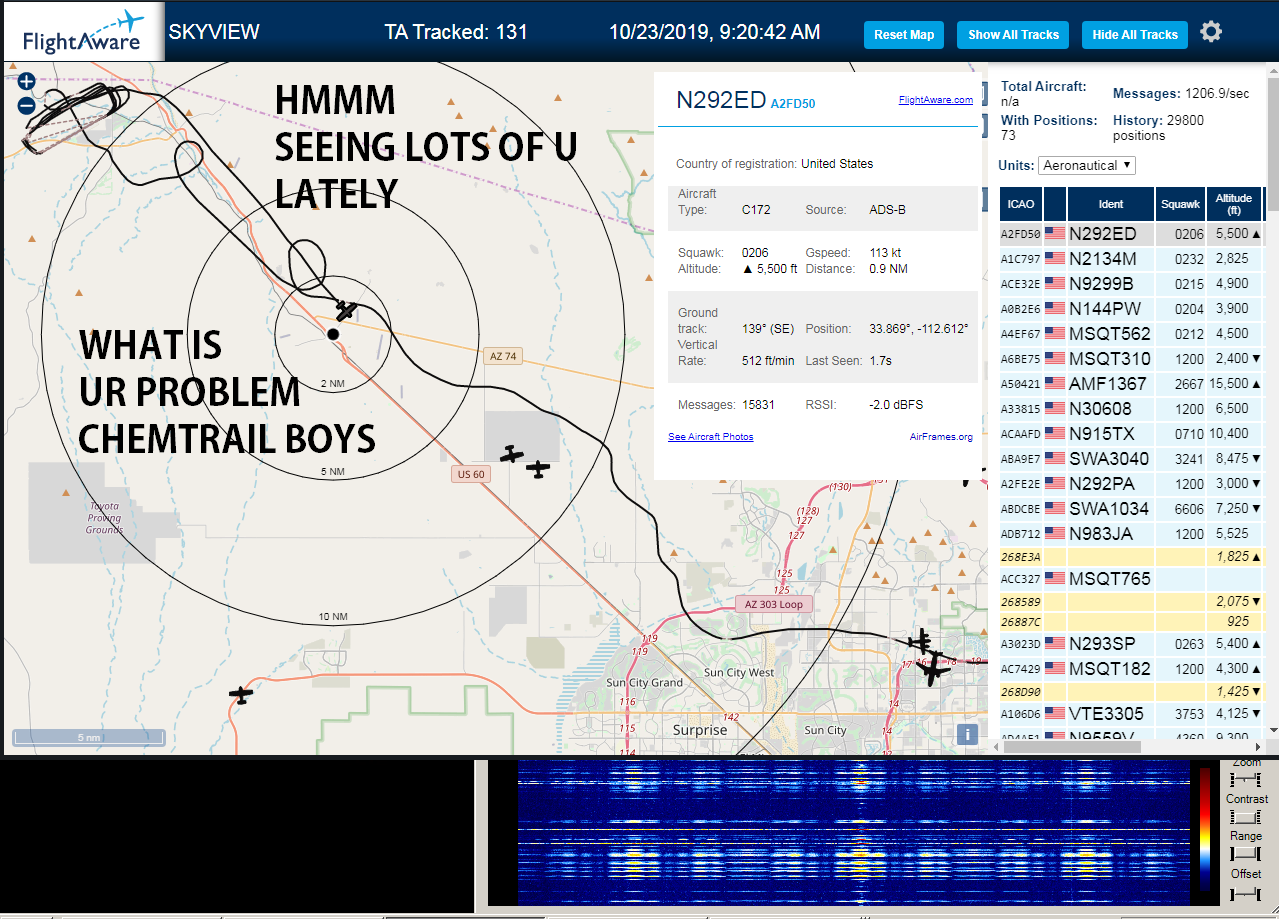Screen dimensions: 1279x919
Task: Click the lone plane icon southwest of Sun City Grand
Action: pyautogui.click(x=240, y=694)
